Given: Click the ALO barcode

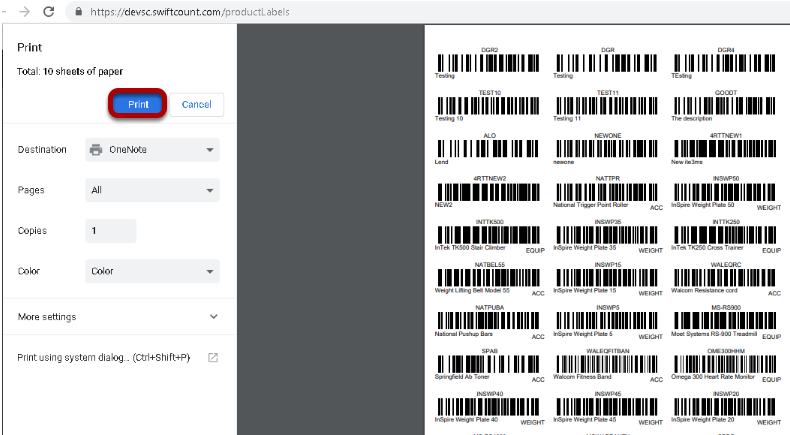Looking at the screenshot, I should (488, 149).
